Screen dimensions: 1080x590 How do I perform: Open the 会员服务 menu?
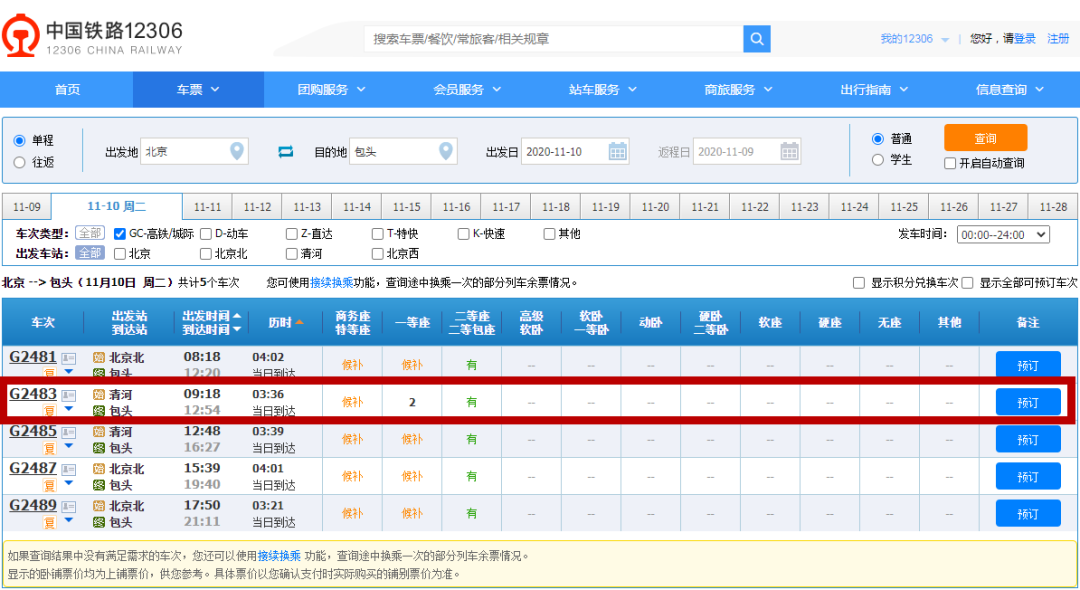467,90
